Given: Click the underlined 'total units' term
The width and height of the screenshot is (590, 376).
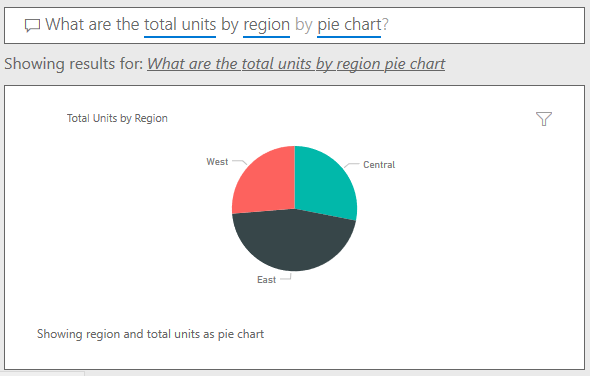Looking at the screenshot, I should point(180,25).
